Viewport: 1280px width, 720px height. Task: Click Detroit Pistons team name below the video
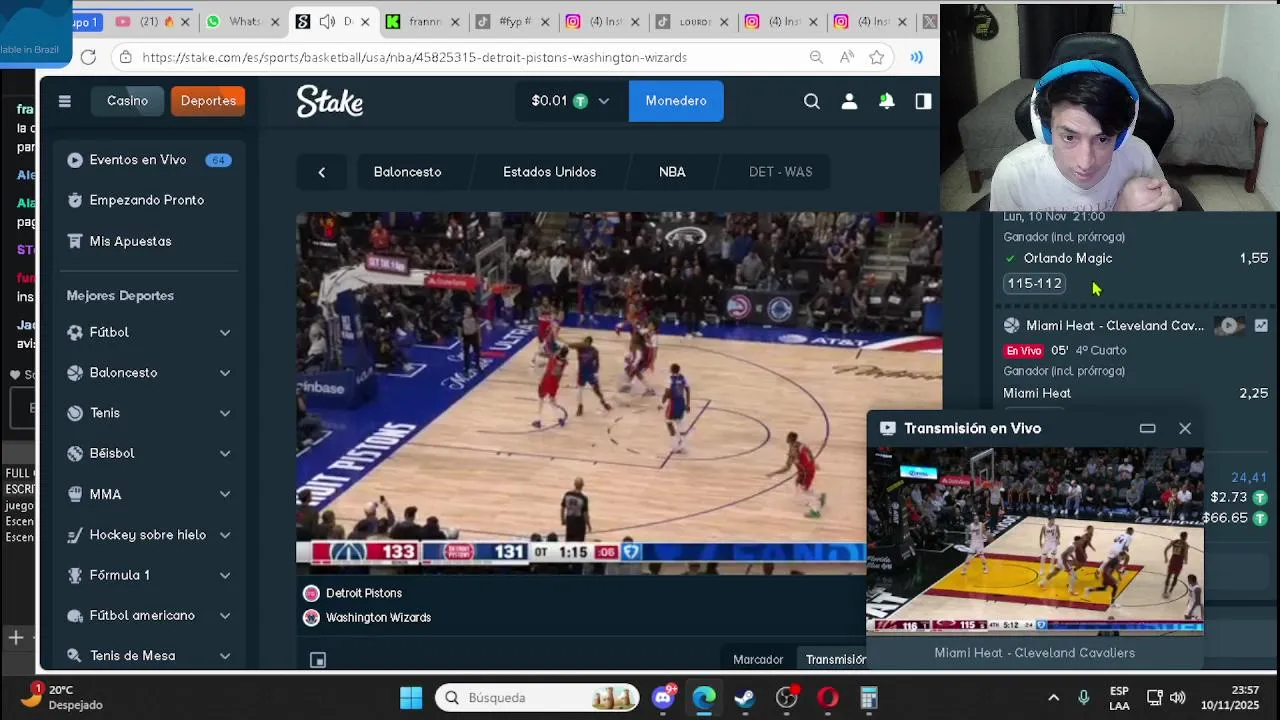(364, 593)
